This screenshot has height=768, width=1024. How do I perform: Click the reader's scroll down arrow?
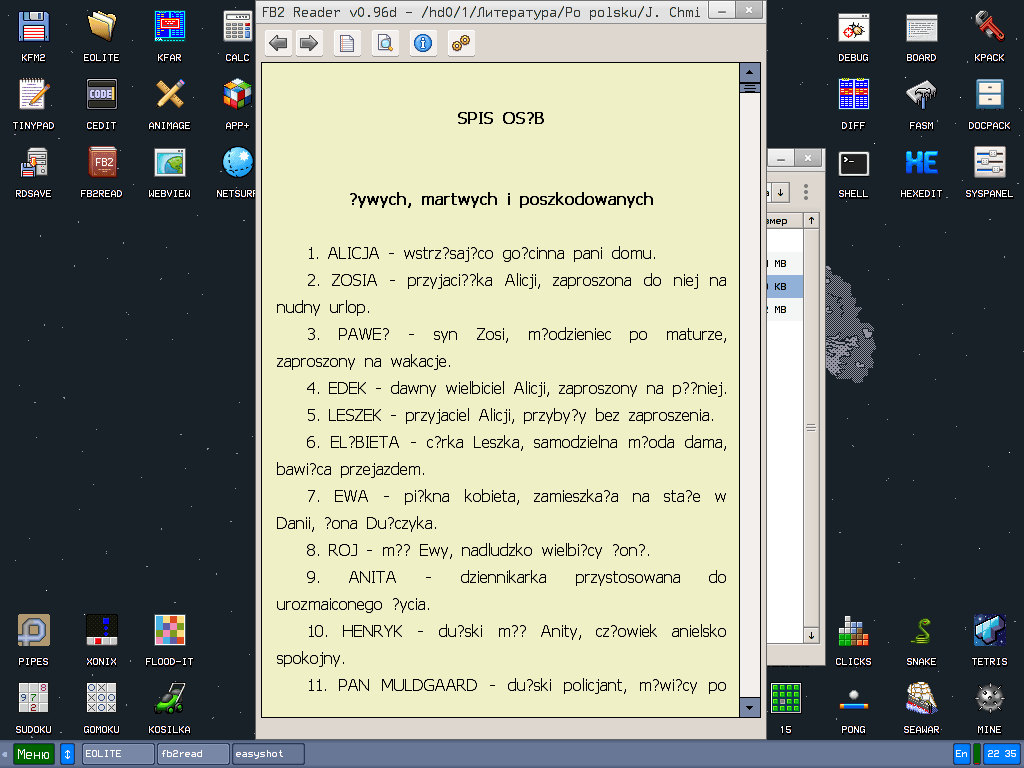tap(749, 708)
